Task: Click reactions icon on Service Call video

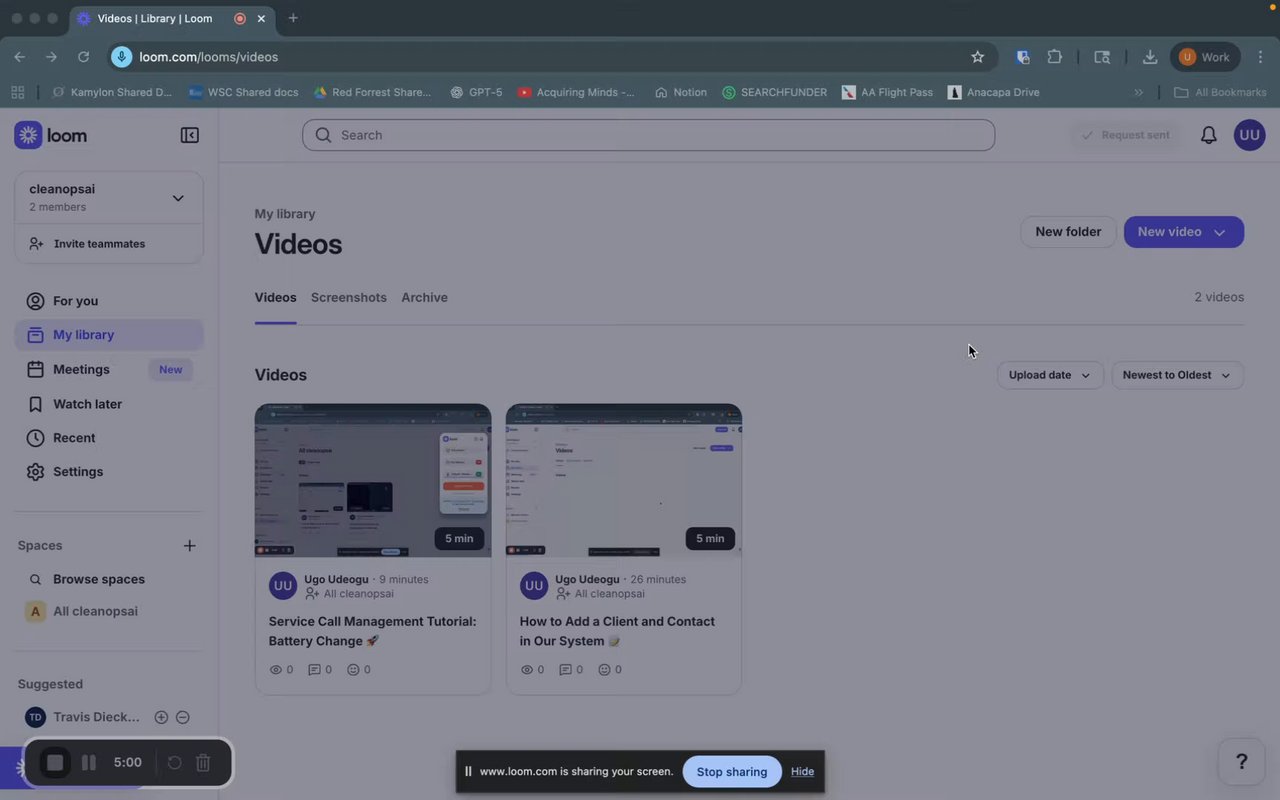Action: click(x=353, y=670)
